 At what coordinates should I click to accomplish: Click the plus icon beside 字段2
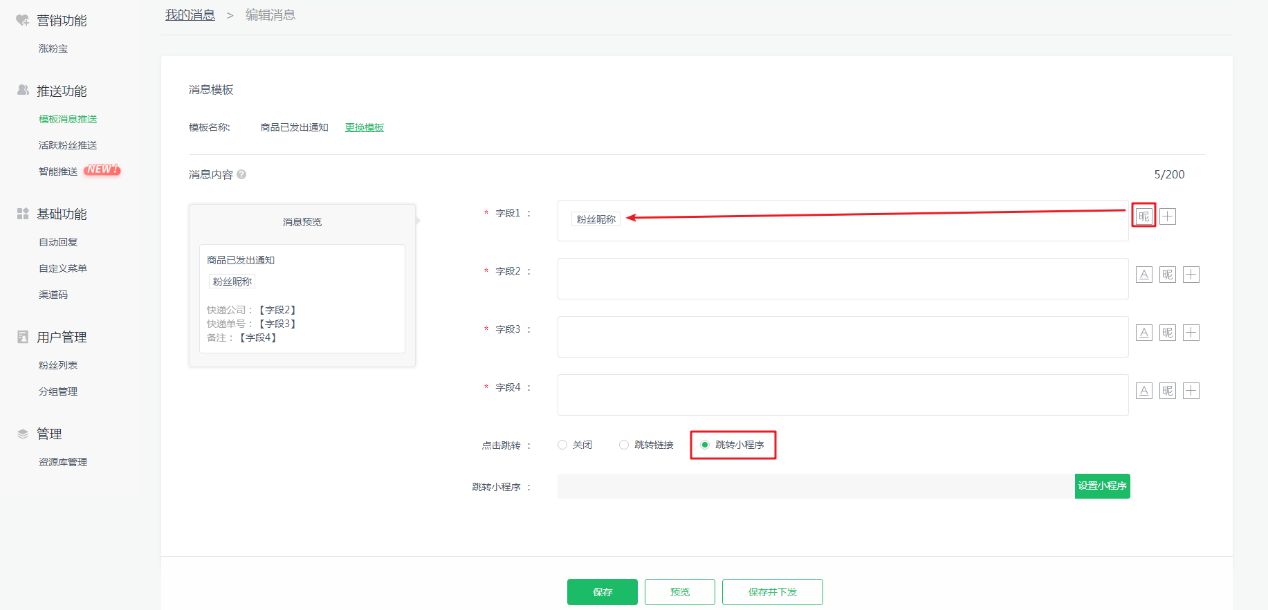click(x=1190, y=275)
